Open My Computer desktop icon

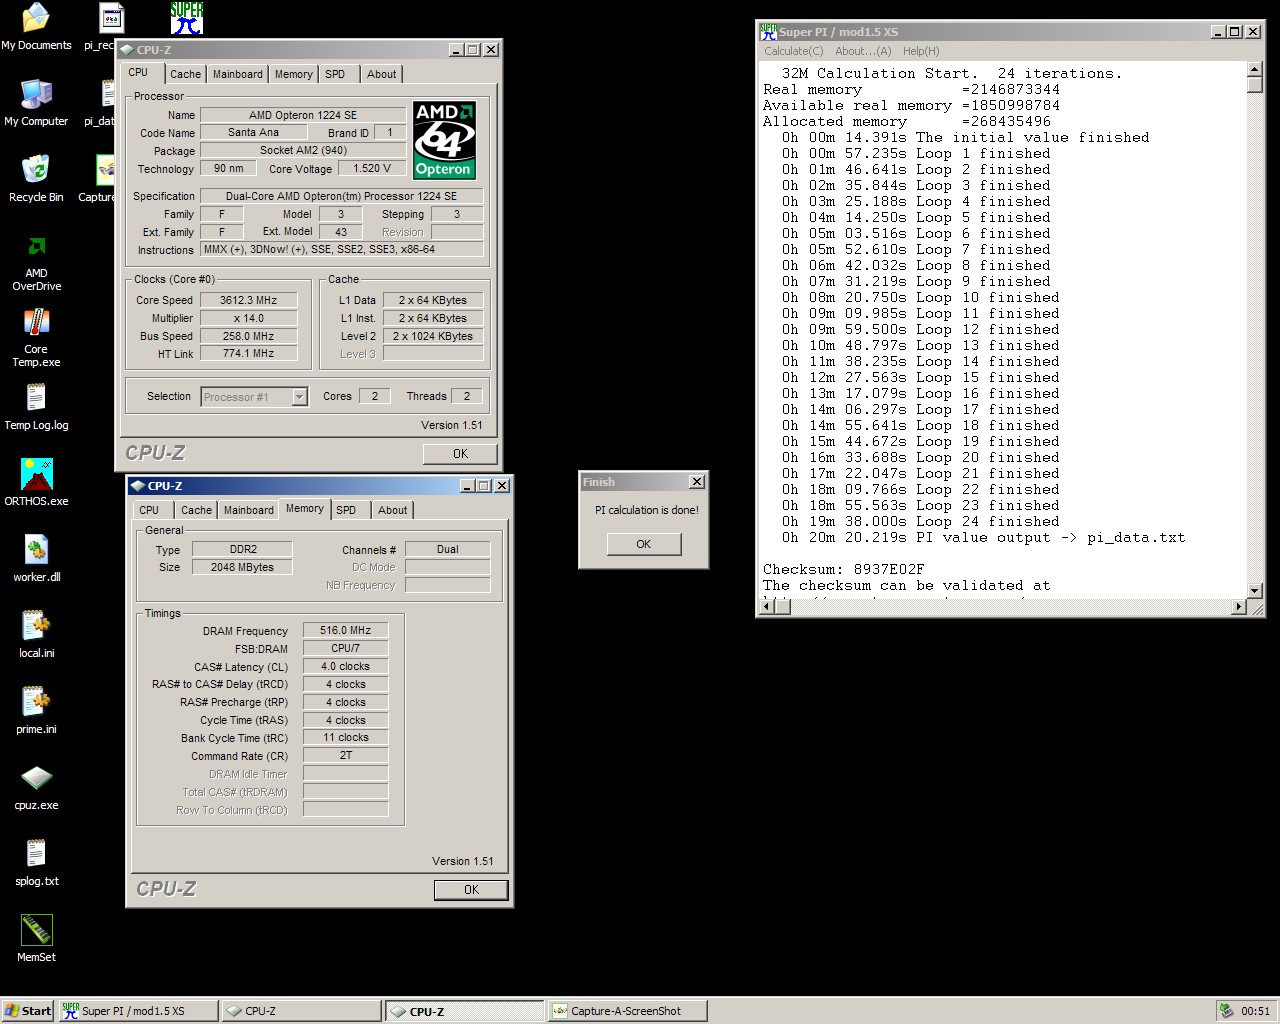(x=36, y=102)
